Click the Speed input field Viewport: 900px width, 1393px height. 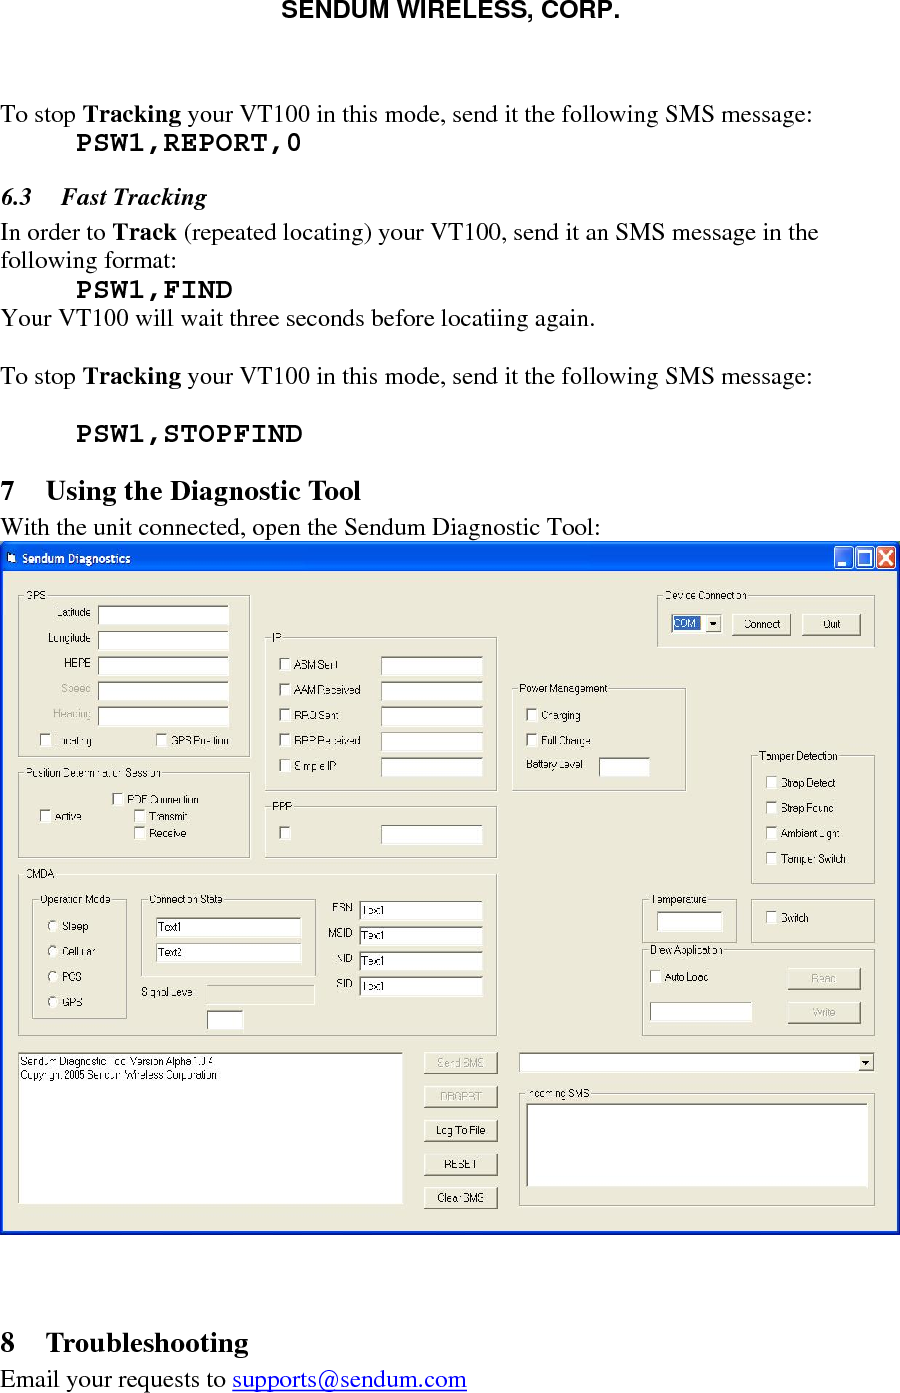(164, 690)
